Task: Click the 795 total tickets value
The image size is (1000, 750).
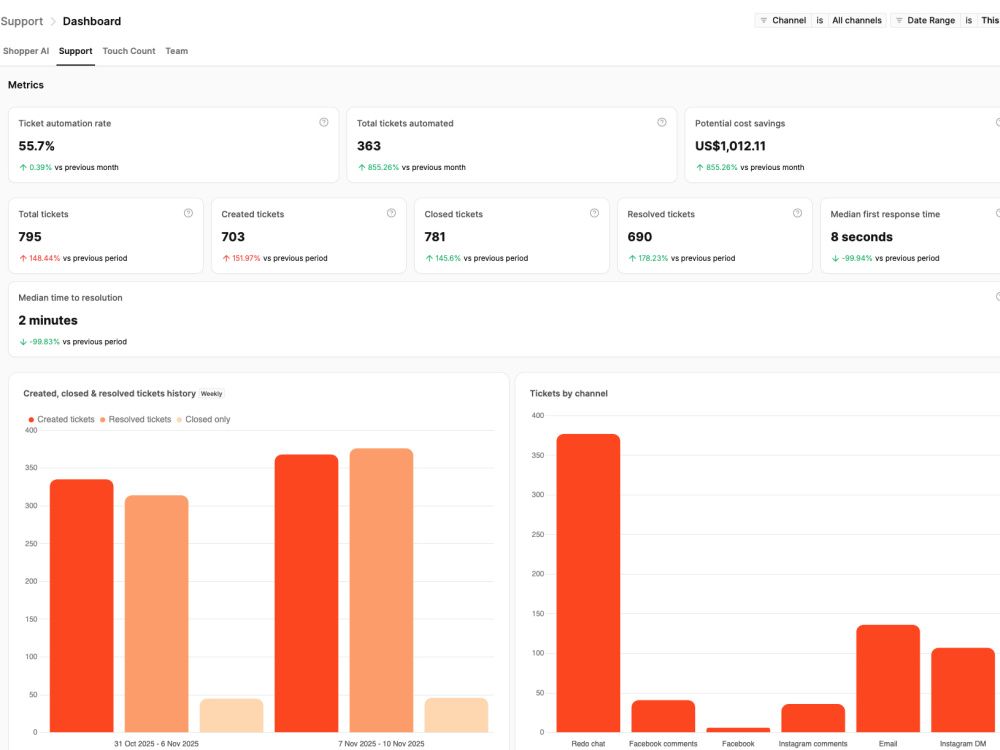Action: pos(30,237)
